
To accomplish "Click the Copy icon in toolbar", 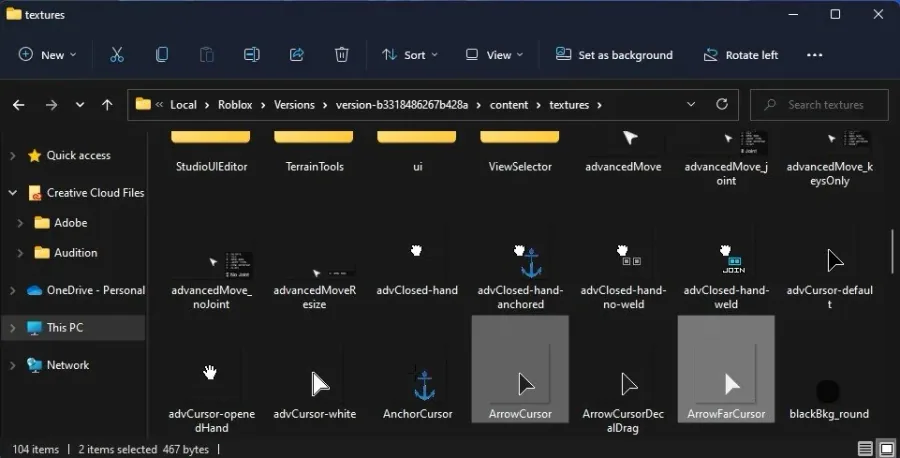I will pyautogui.click(x=162, y=55).
